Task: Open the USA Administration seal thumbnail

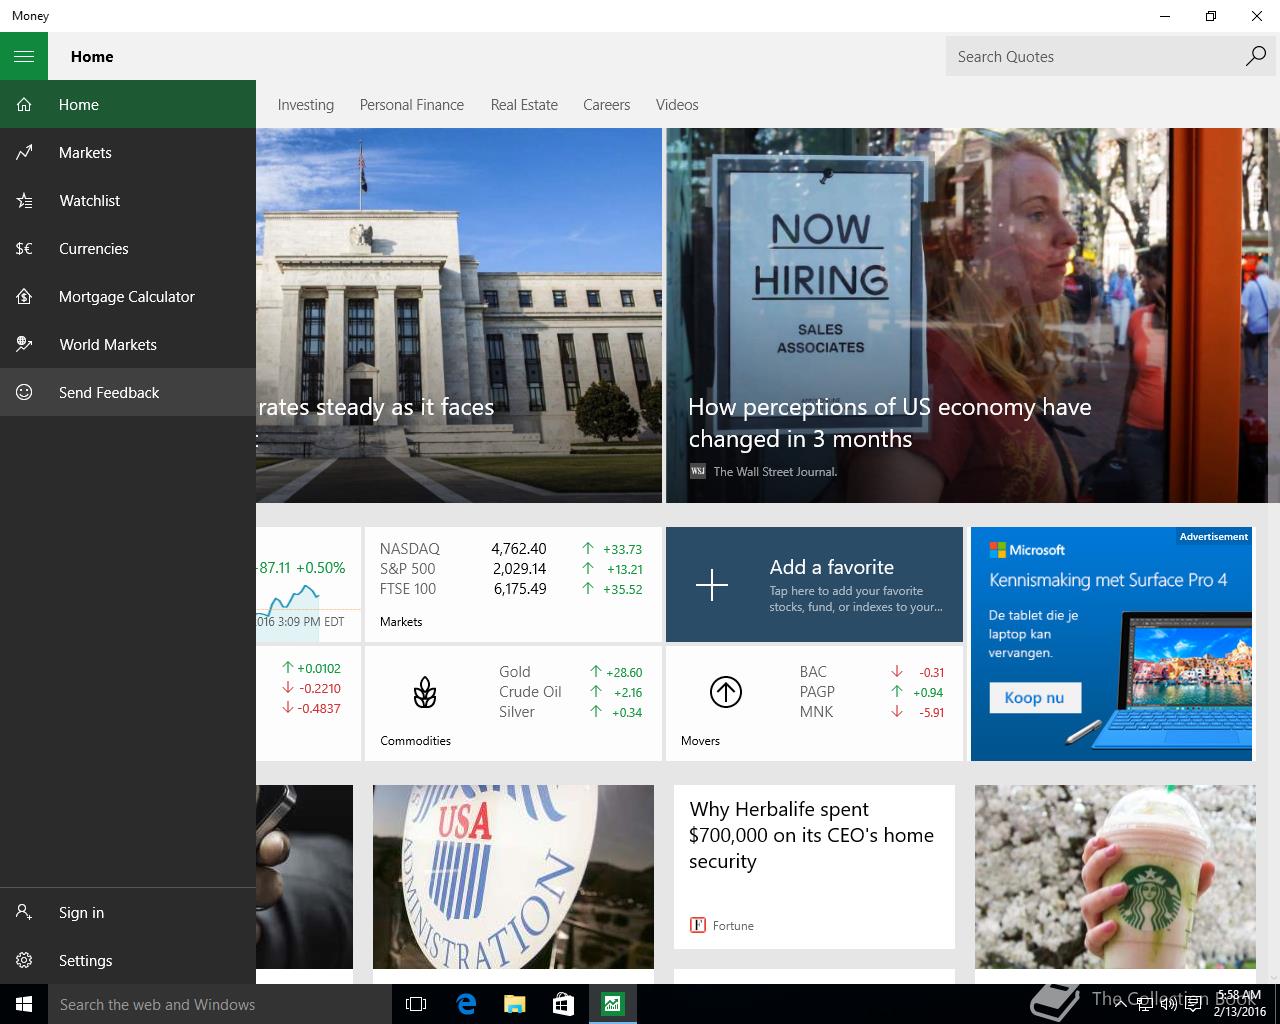Action: (513, 876)
